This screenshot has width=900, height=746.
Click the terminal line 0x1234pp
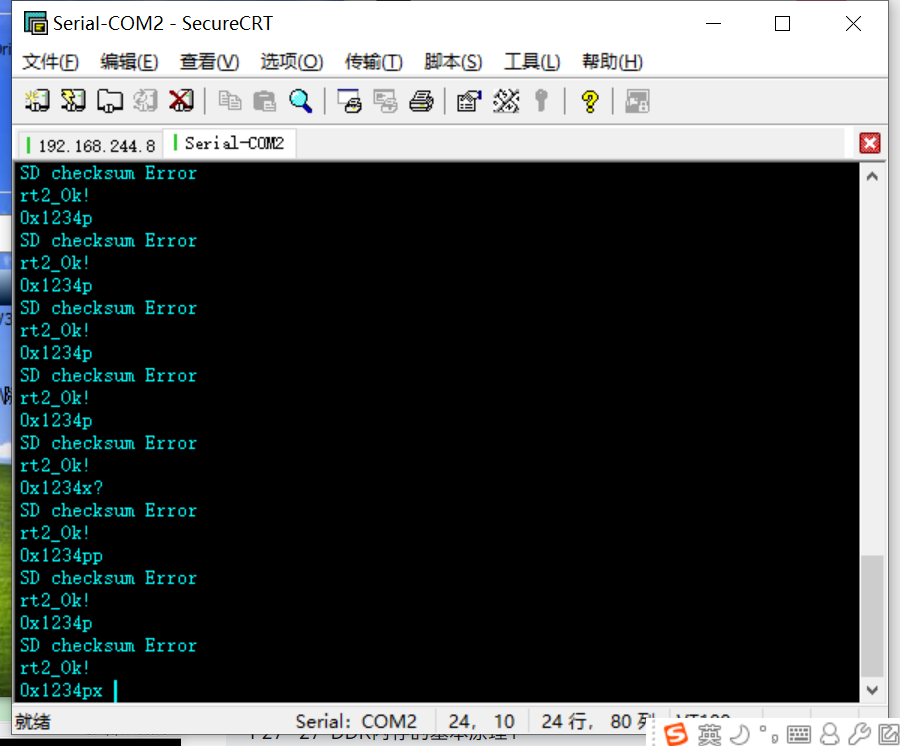61,555
